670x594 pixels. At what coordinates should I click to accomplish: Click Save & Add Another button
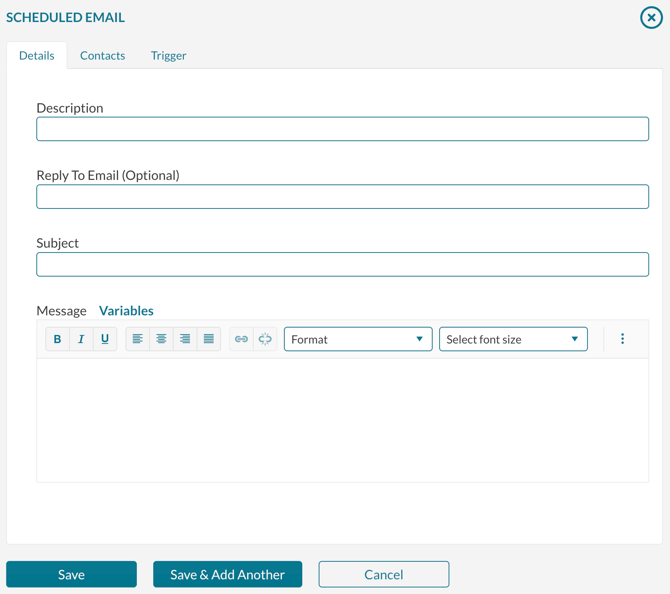[x=227, y=574]
